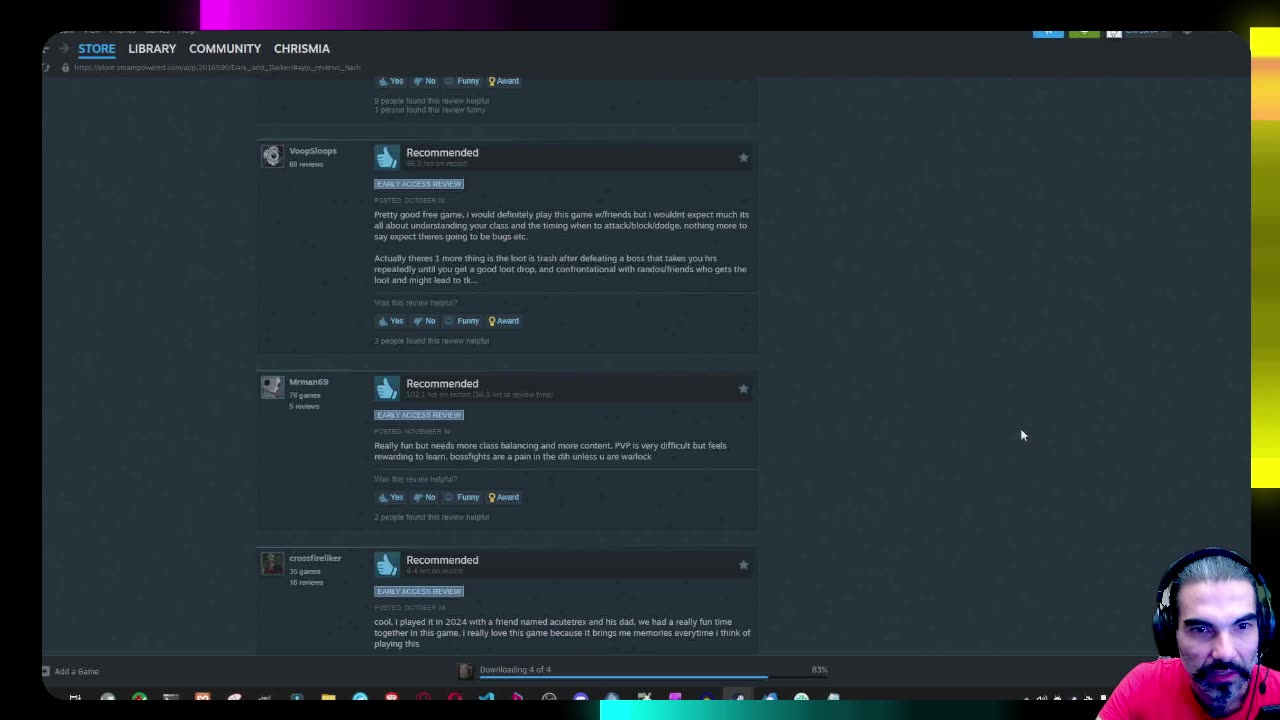Screen dimensions: 1280x720
Task: Open Recommended heading of Mrman69's review
Action: pos(442,384)
